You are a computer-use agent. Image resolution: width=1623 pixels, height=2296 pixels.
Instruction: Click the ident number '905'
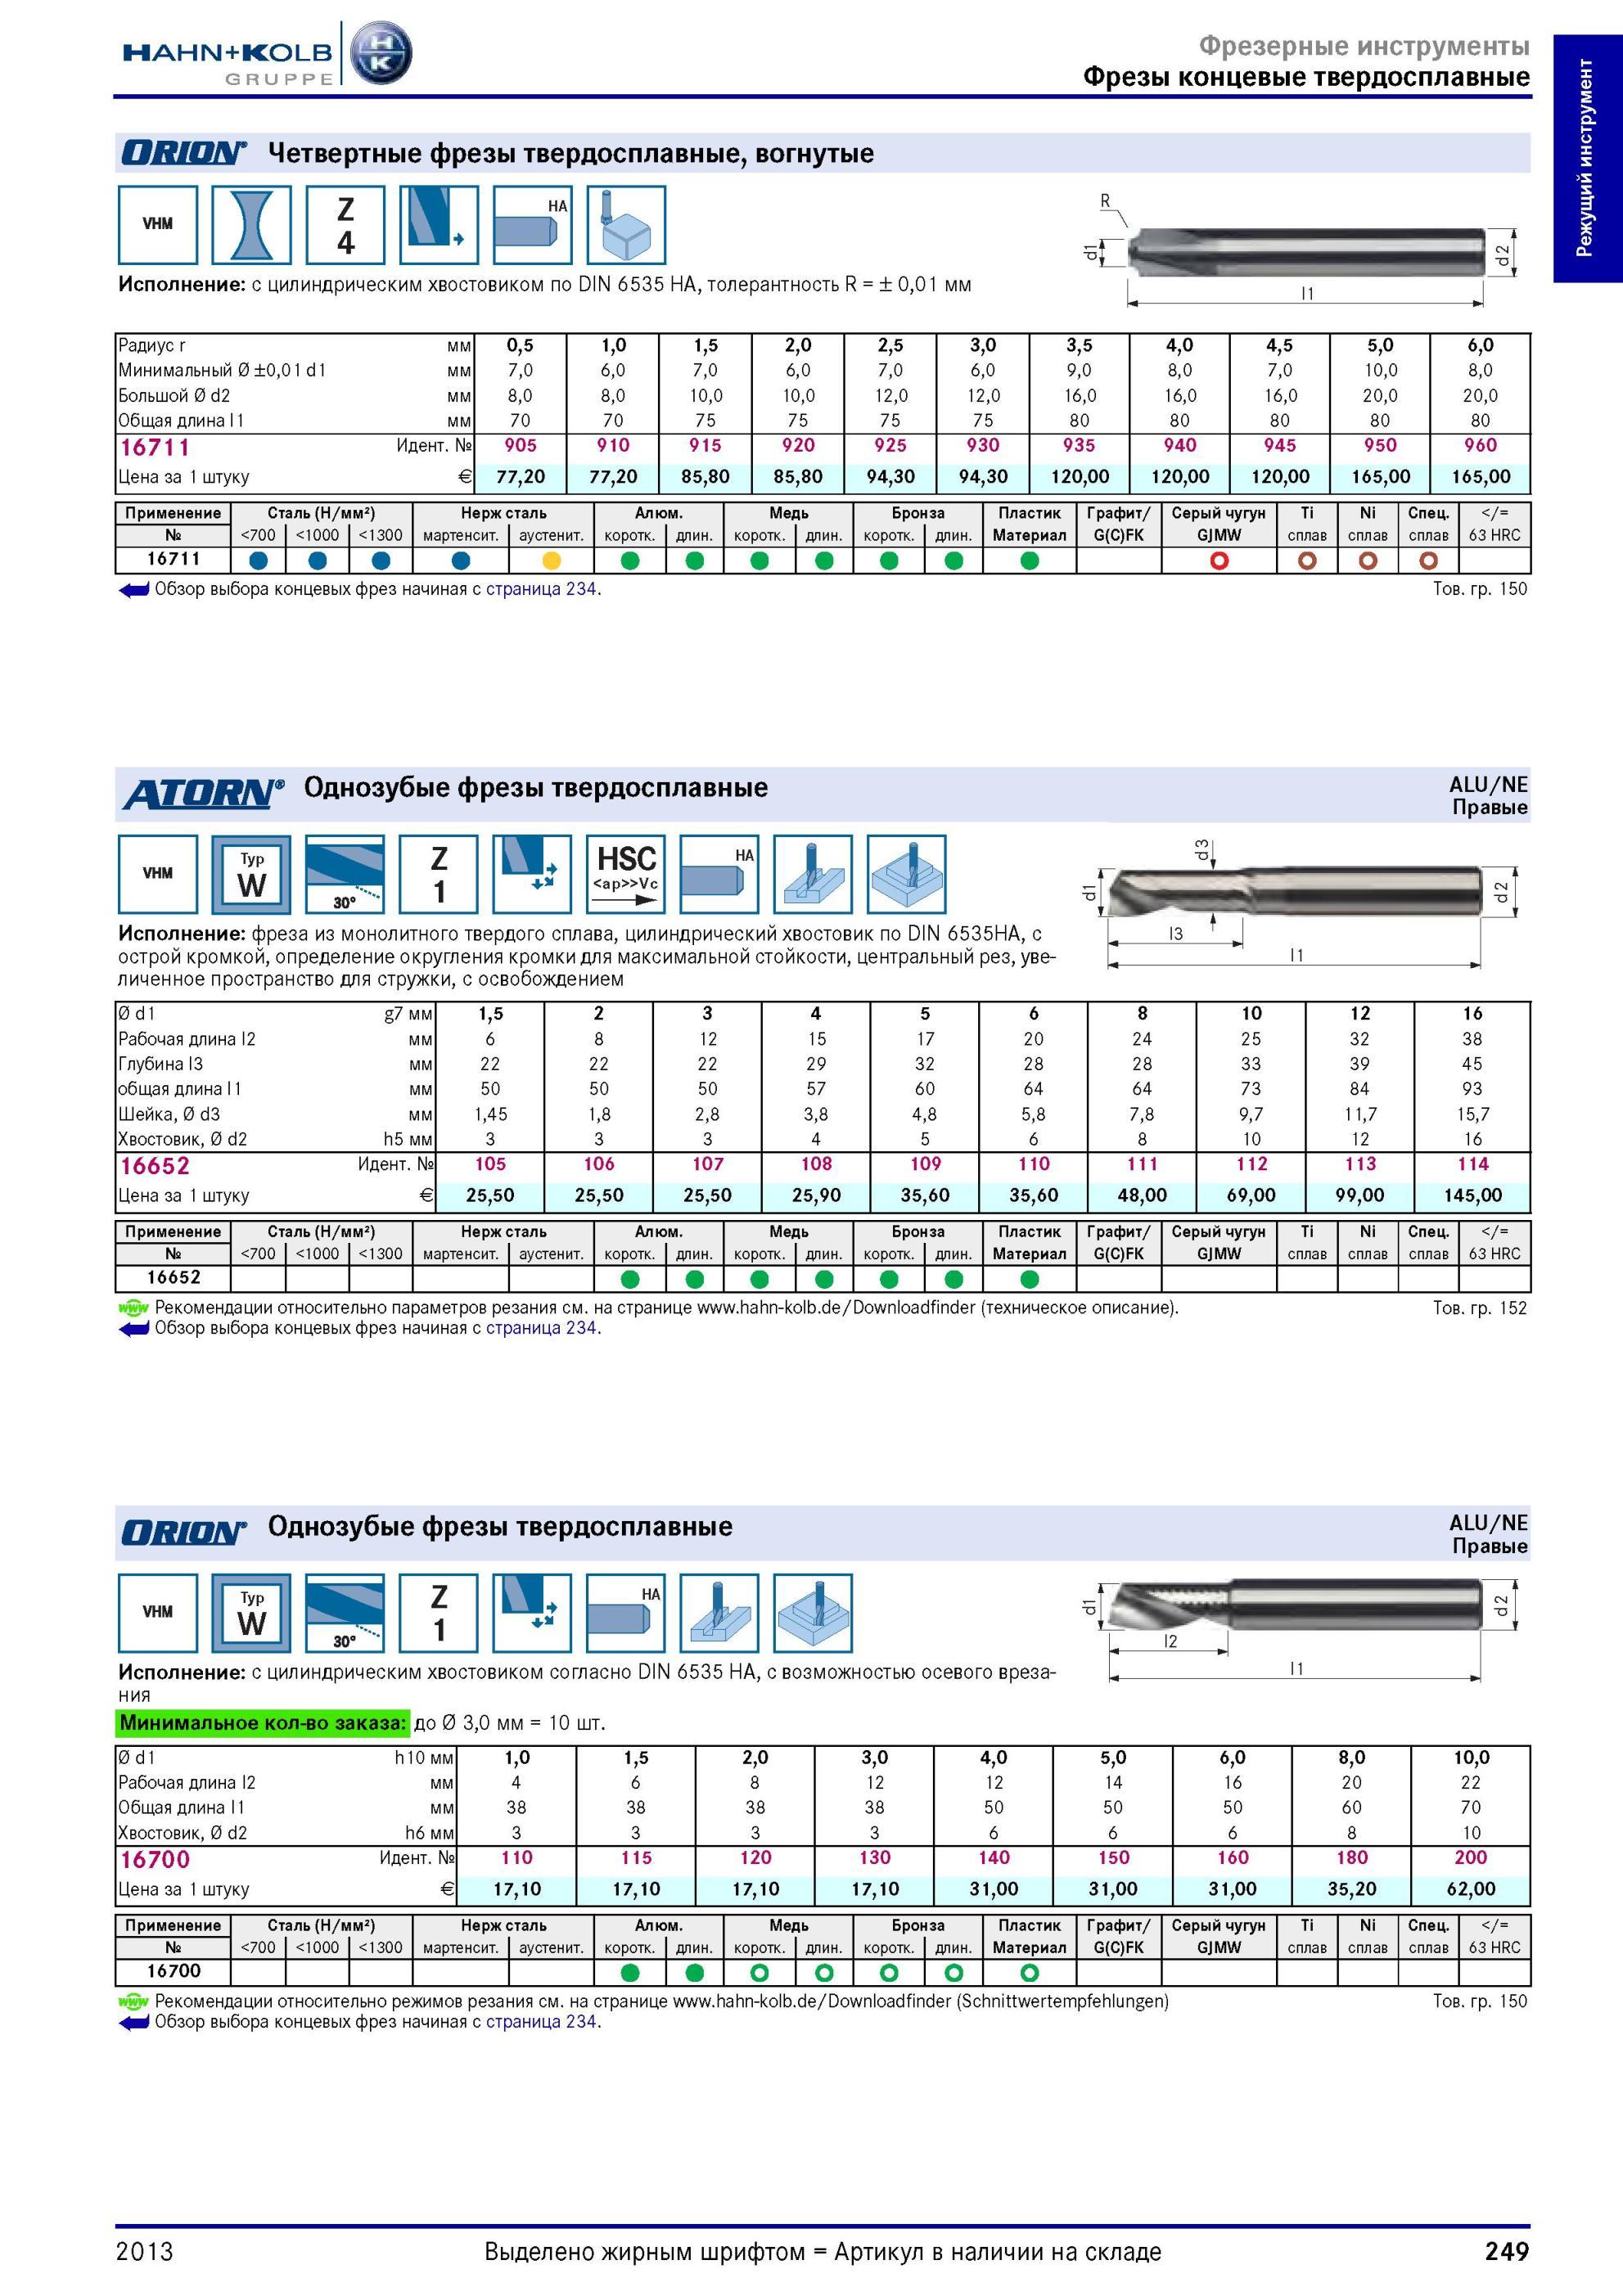point(520,445)
